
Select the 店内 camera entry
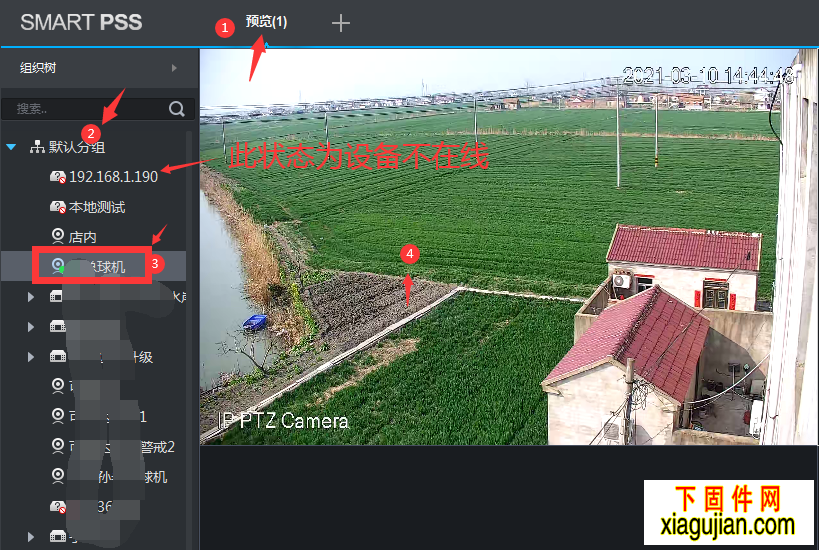[83, 237]
